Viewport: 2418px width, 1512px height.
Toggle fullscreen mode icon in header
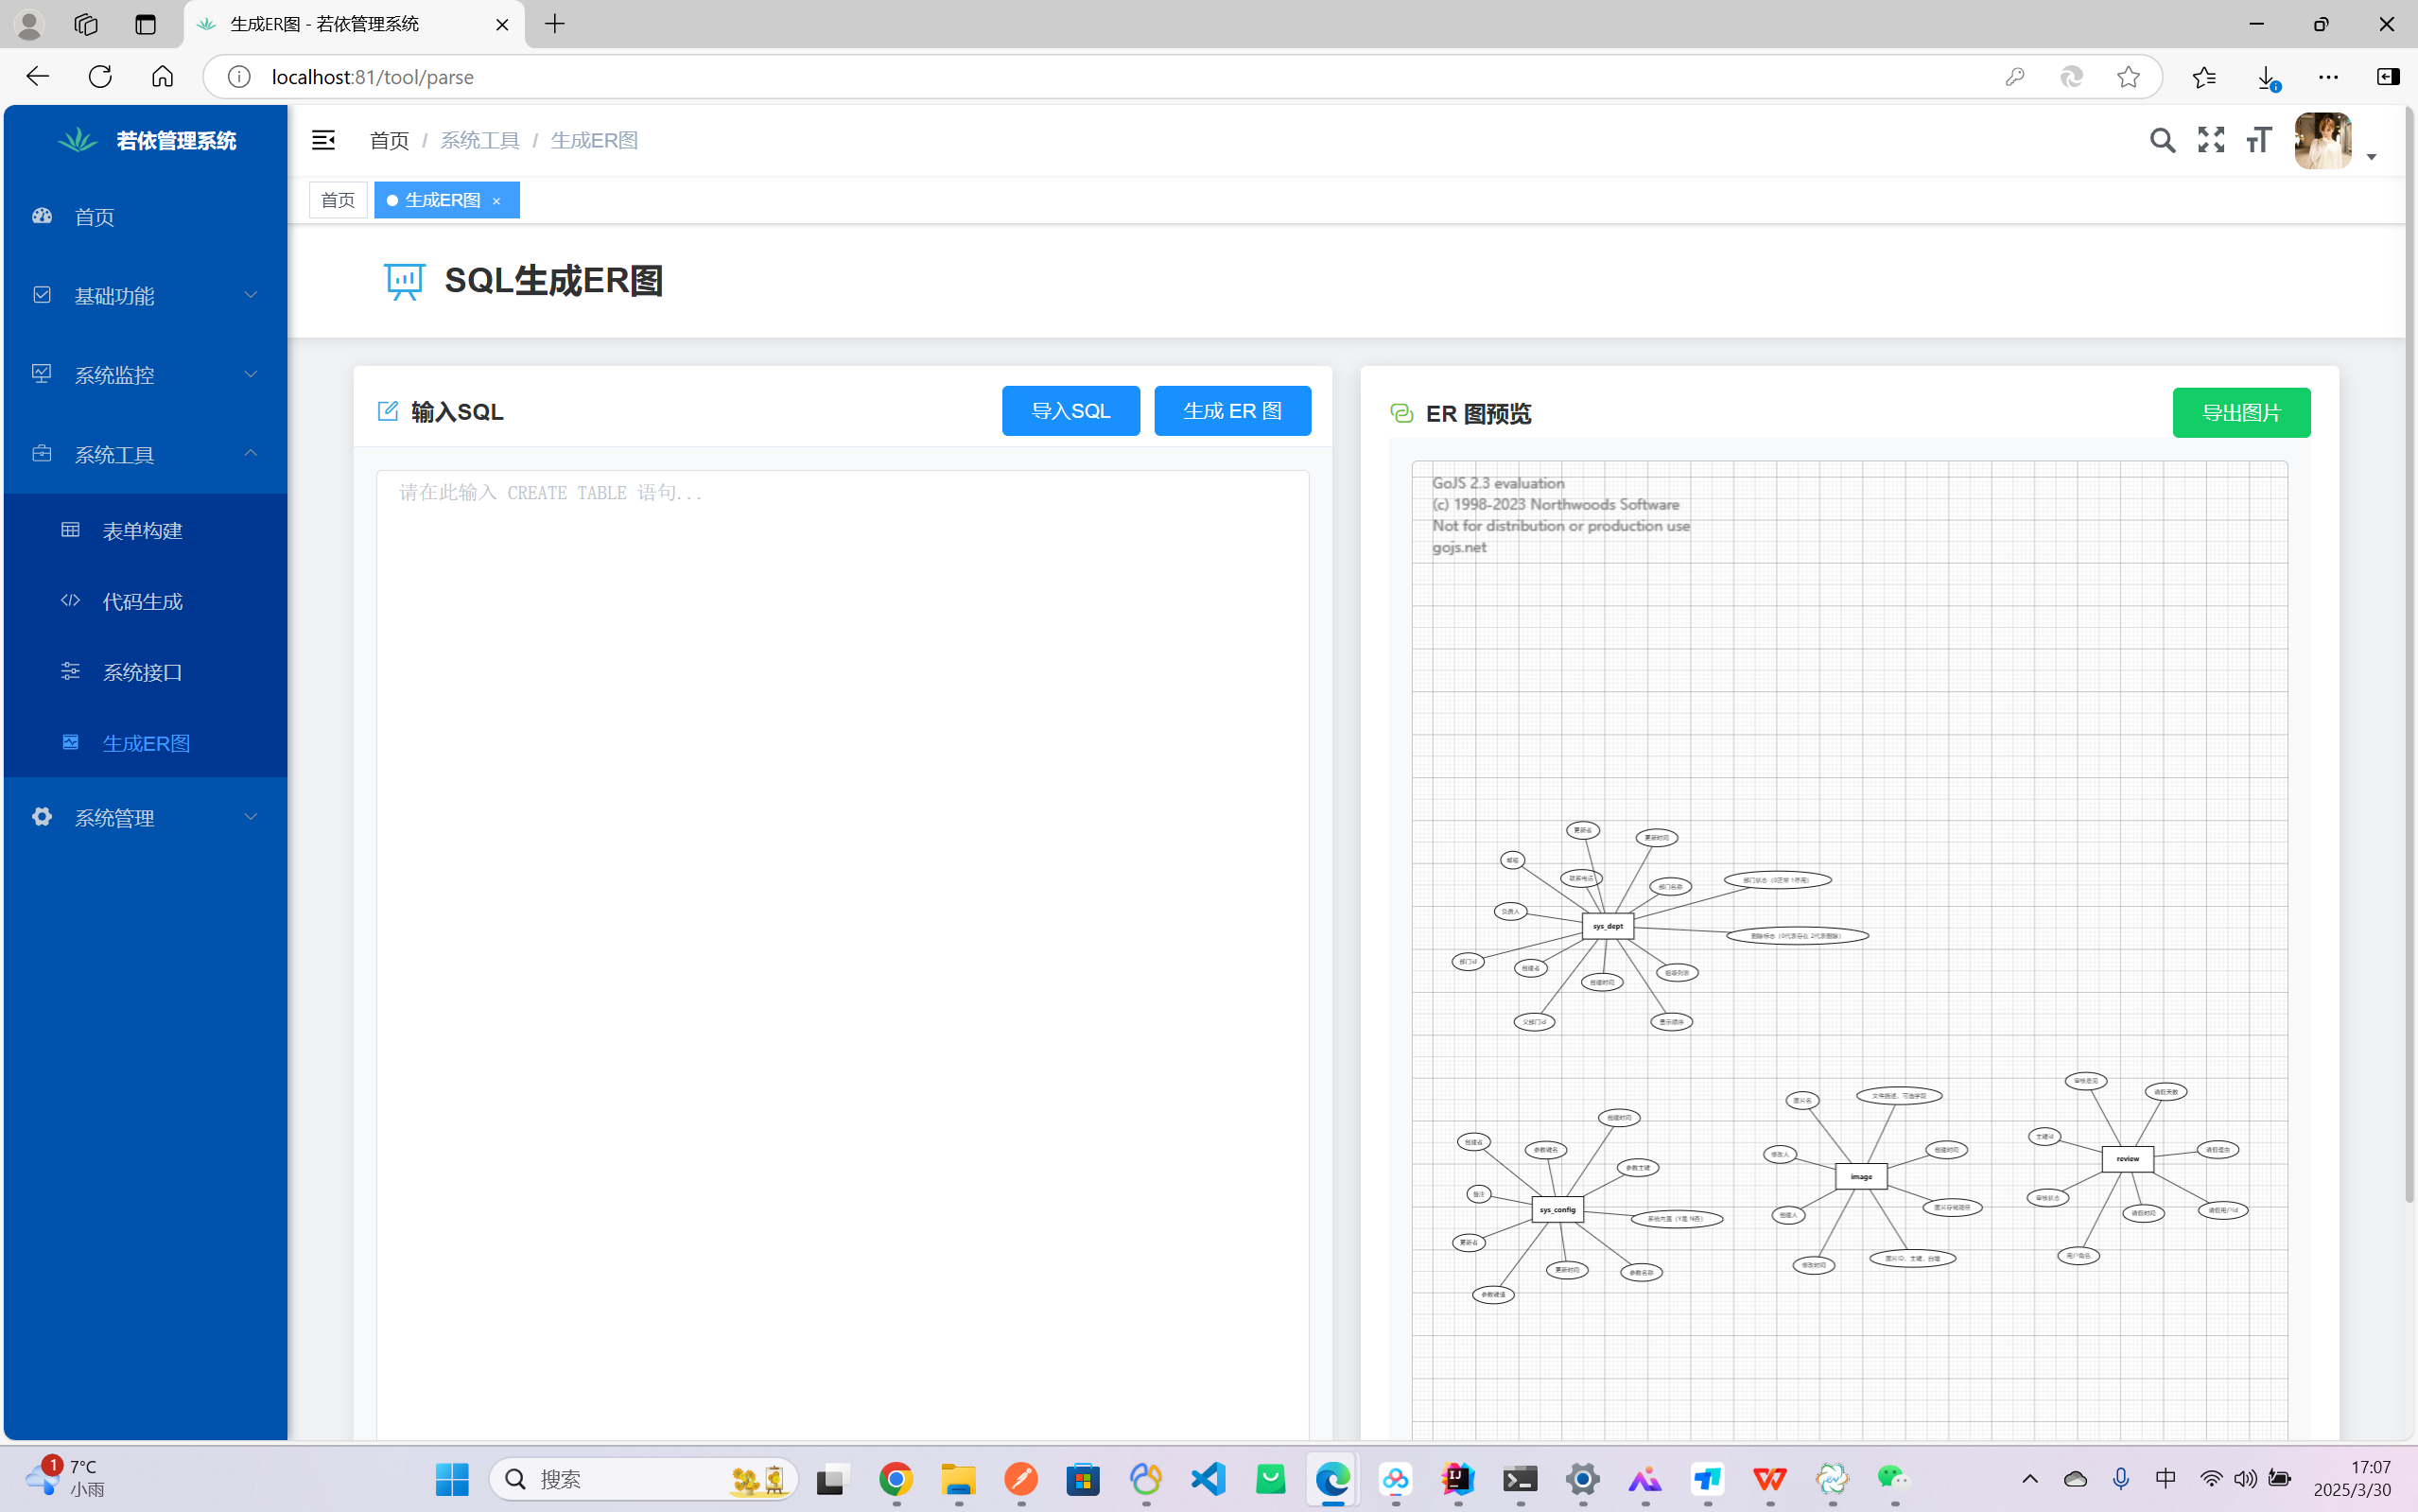coord(2211,140)
